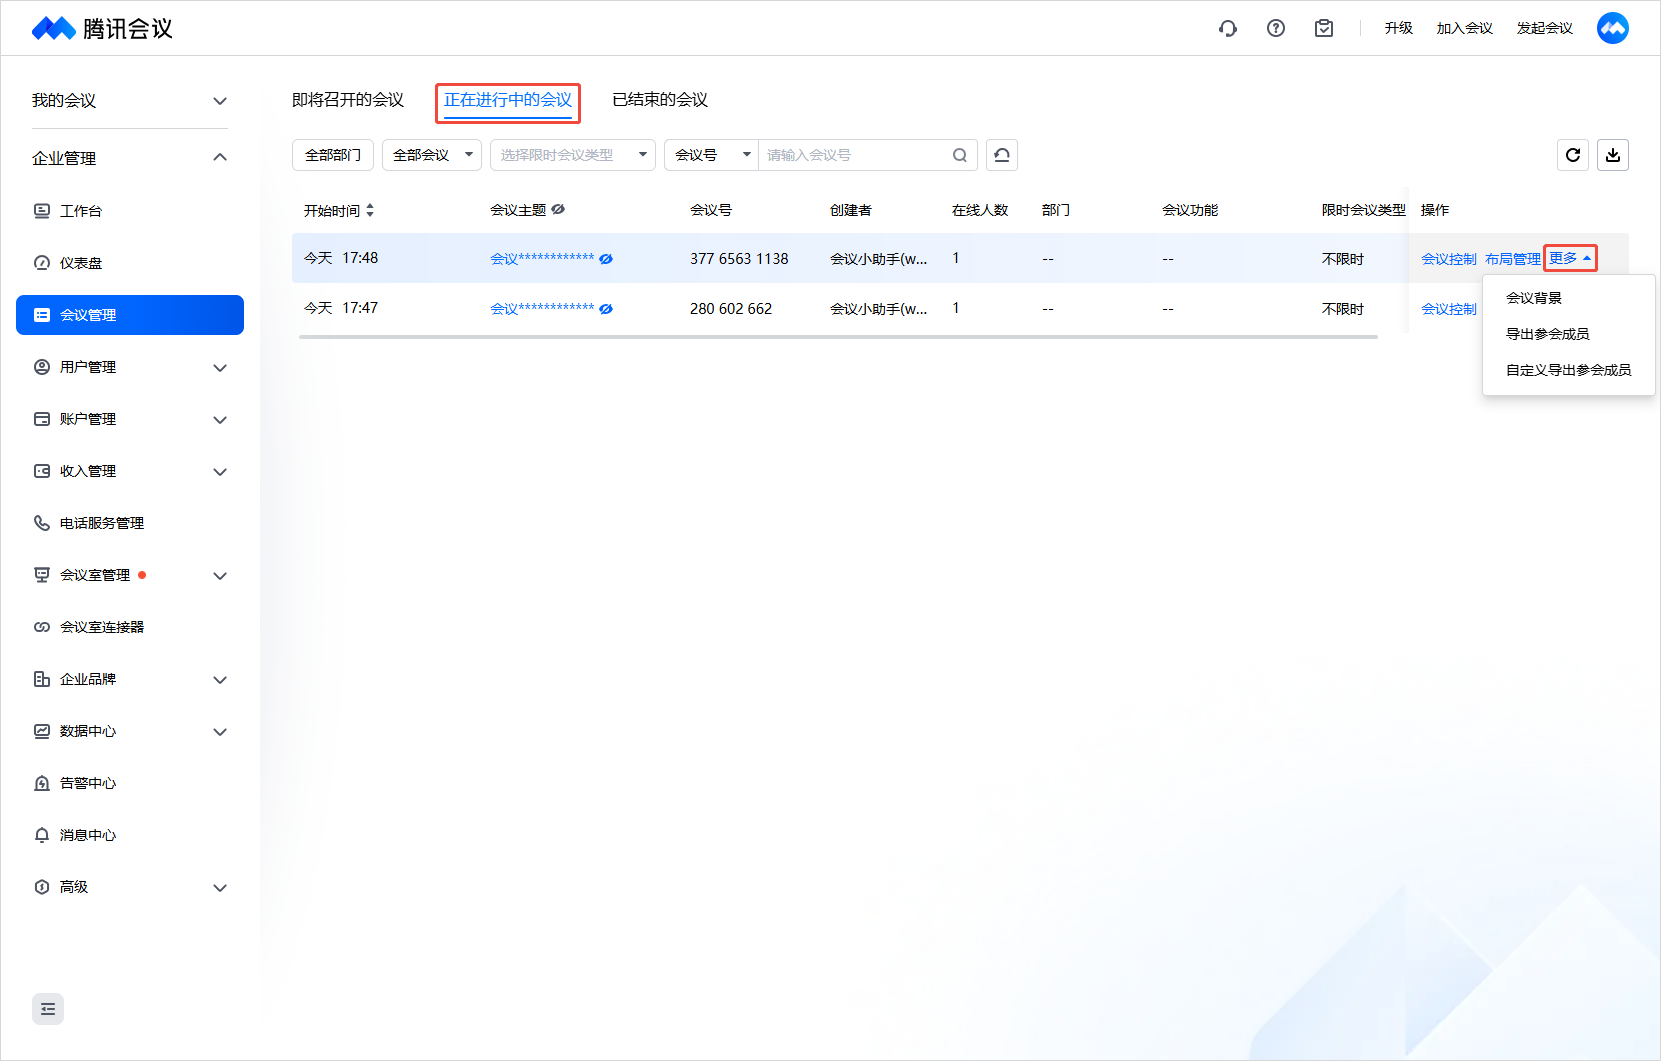Open topic link of 17:47 meeting

542,309
